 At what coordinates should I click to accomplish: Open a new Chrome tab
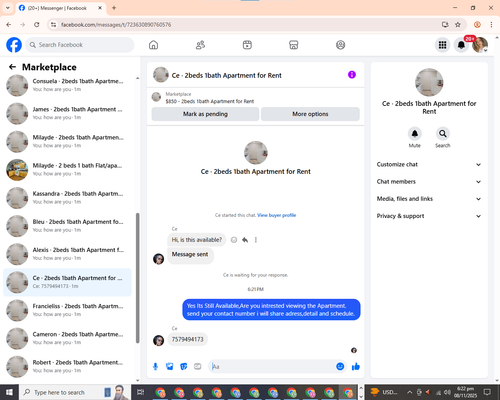(114, 8)
